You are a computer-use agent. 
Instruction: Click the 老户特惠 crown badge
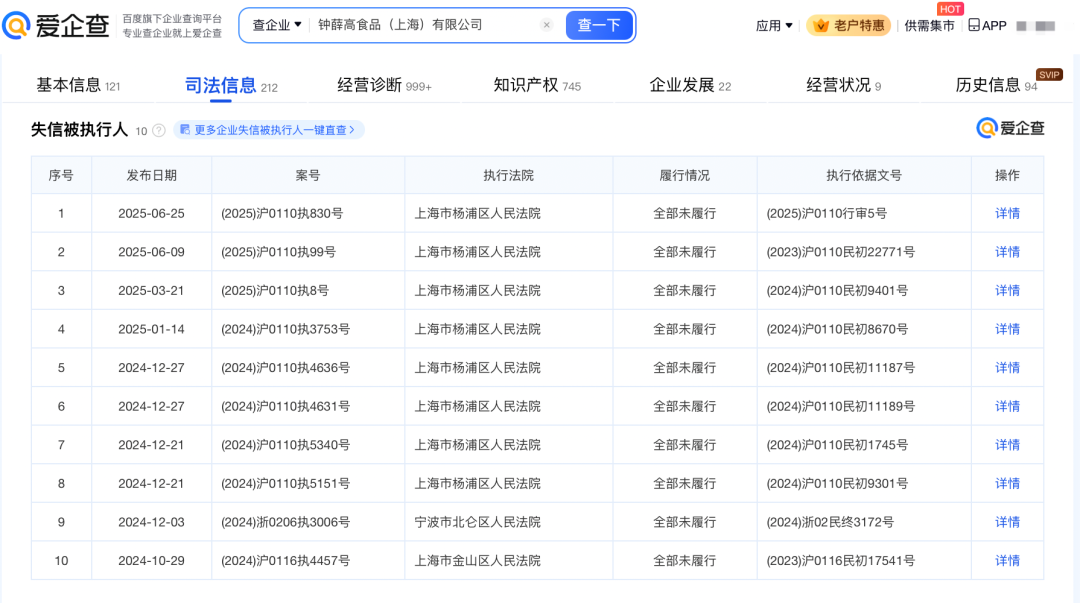(849, 25)
